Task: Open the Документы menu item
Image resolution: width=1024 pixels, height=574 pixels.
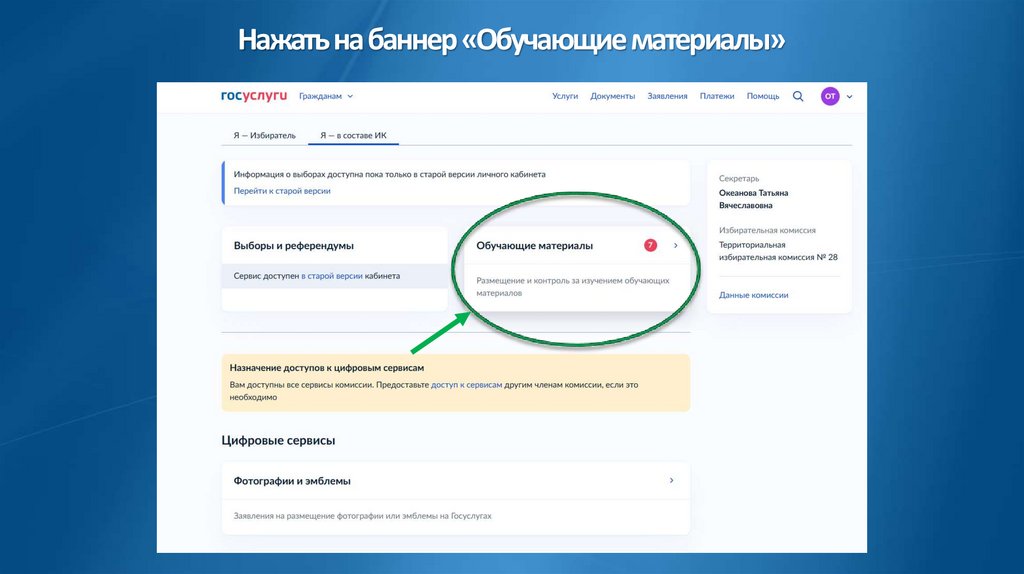Action: click(x=613, y=96)
